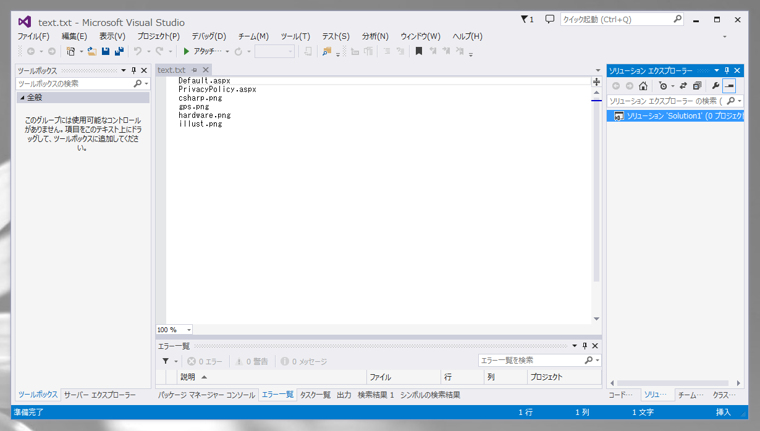The image size is (760, 431).
Task: Open the feedback speech bubble icon
Action: click(x=549, y=19)
